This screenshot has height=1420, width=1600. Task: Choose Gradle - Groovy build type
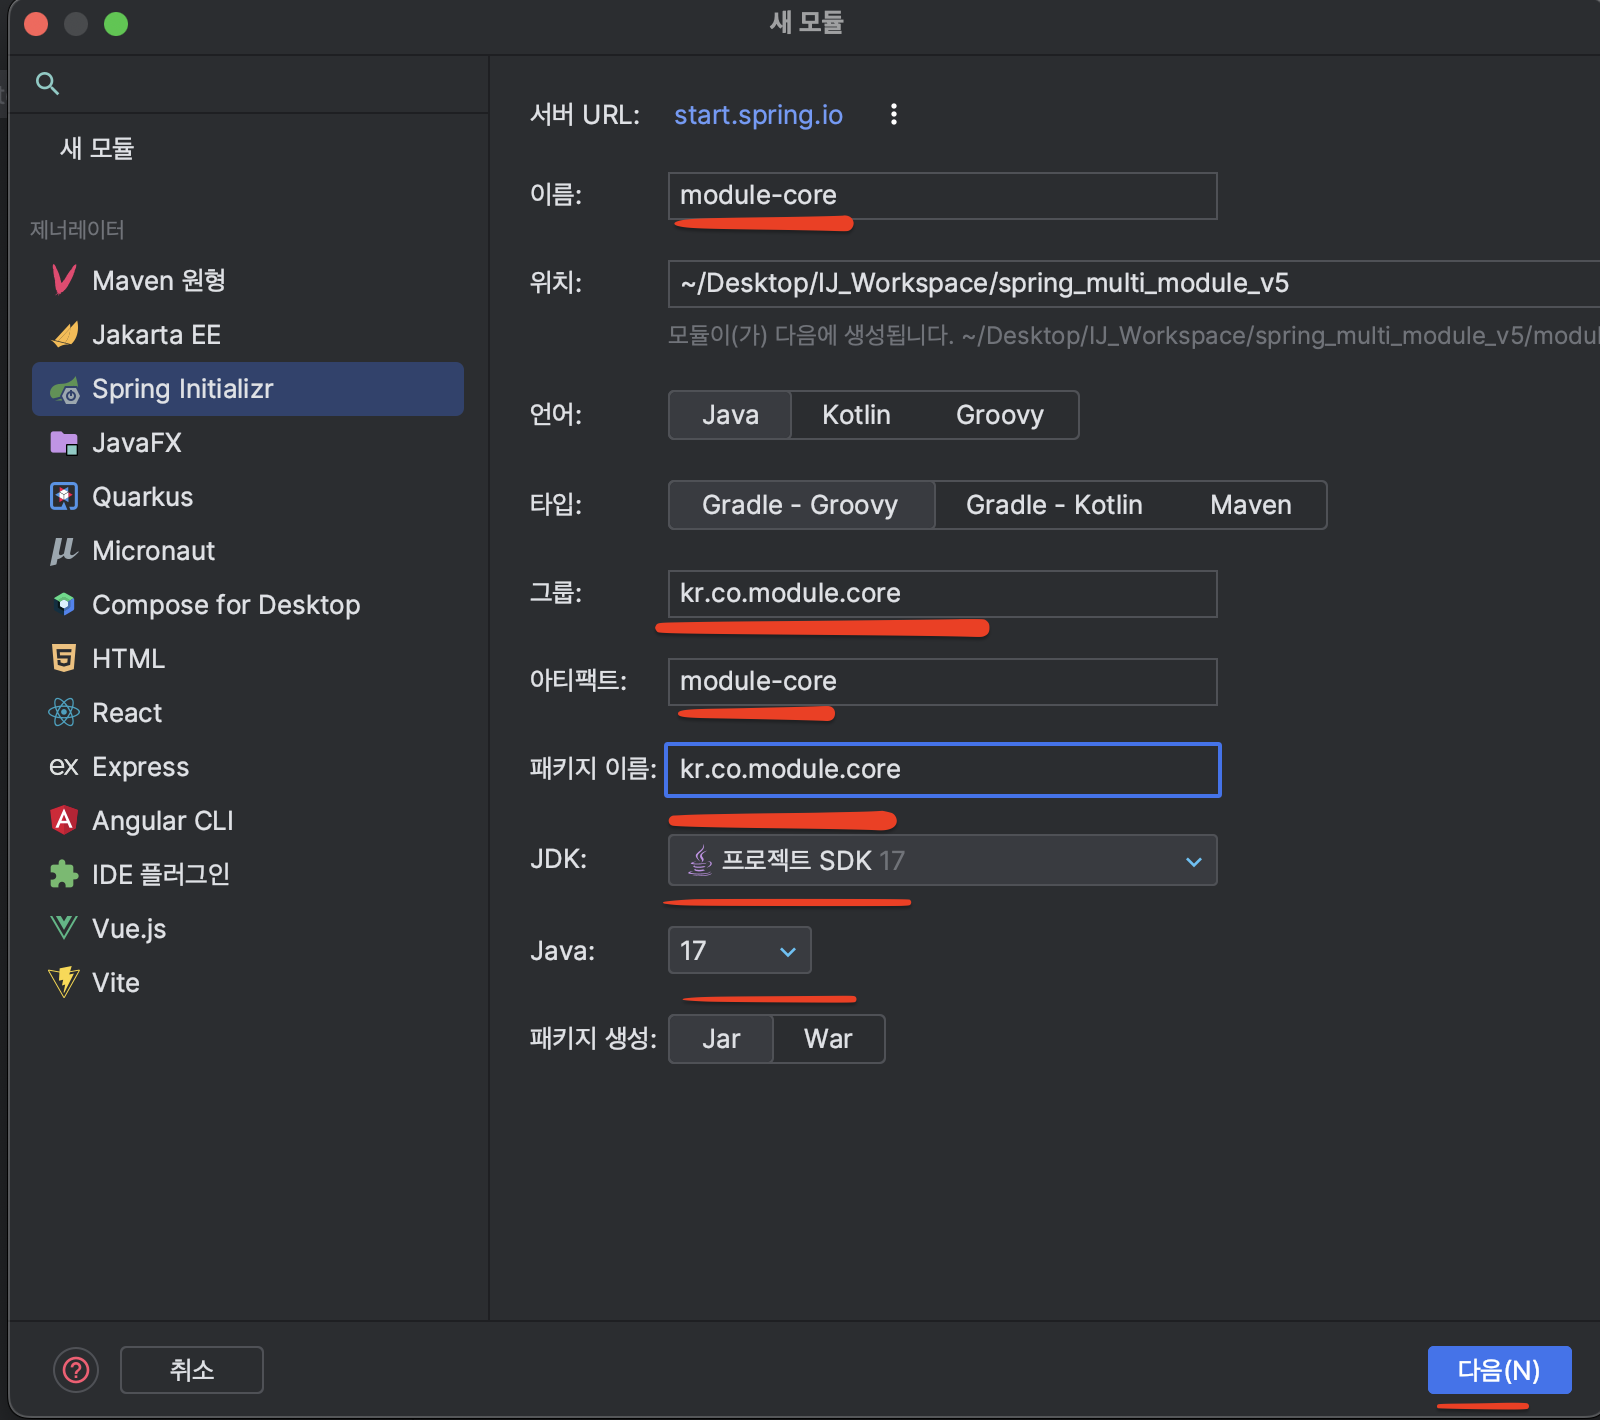(801, 505)
